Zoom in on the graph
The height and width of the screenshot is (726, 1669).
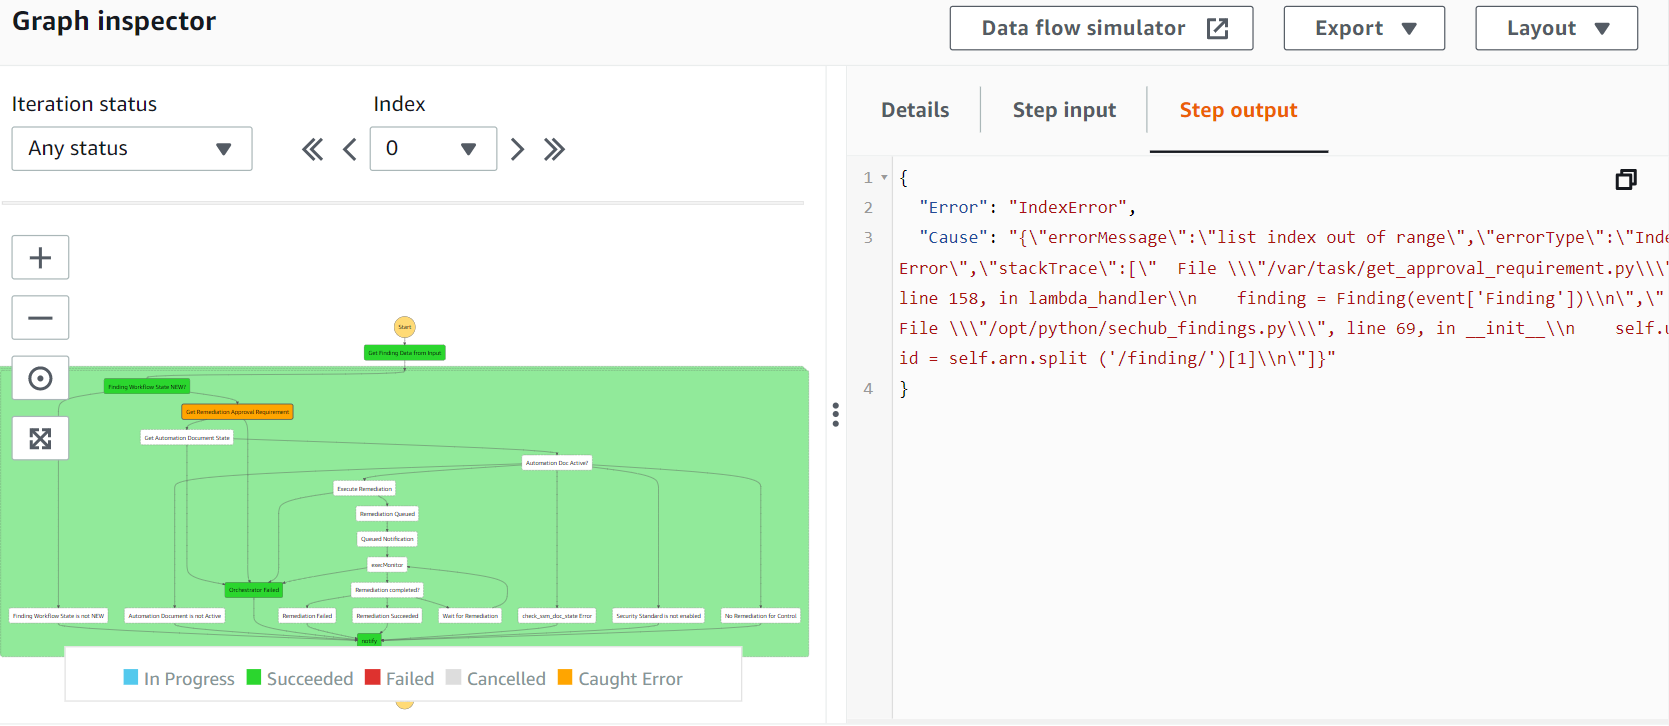[x=40, y=258]
